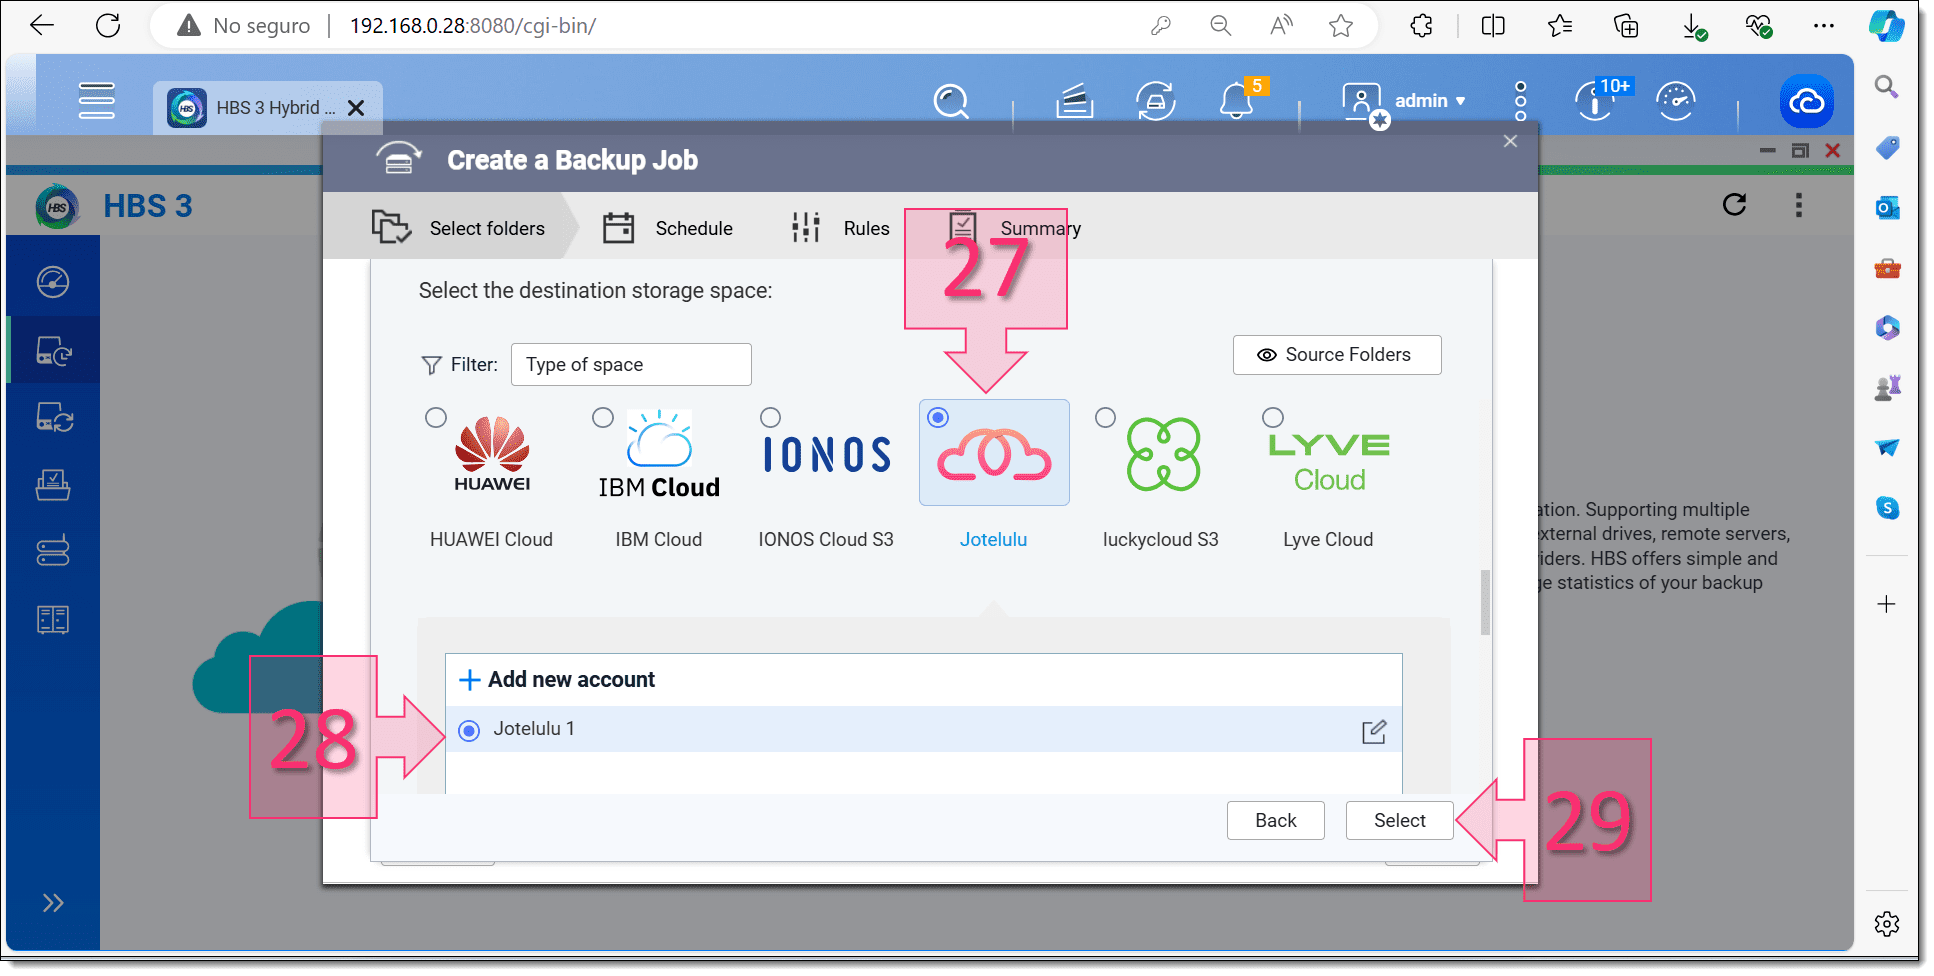
Task: Click the Select button
Action: pos(1399,821)
